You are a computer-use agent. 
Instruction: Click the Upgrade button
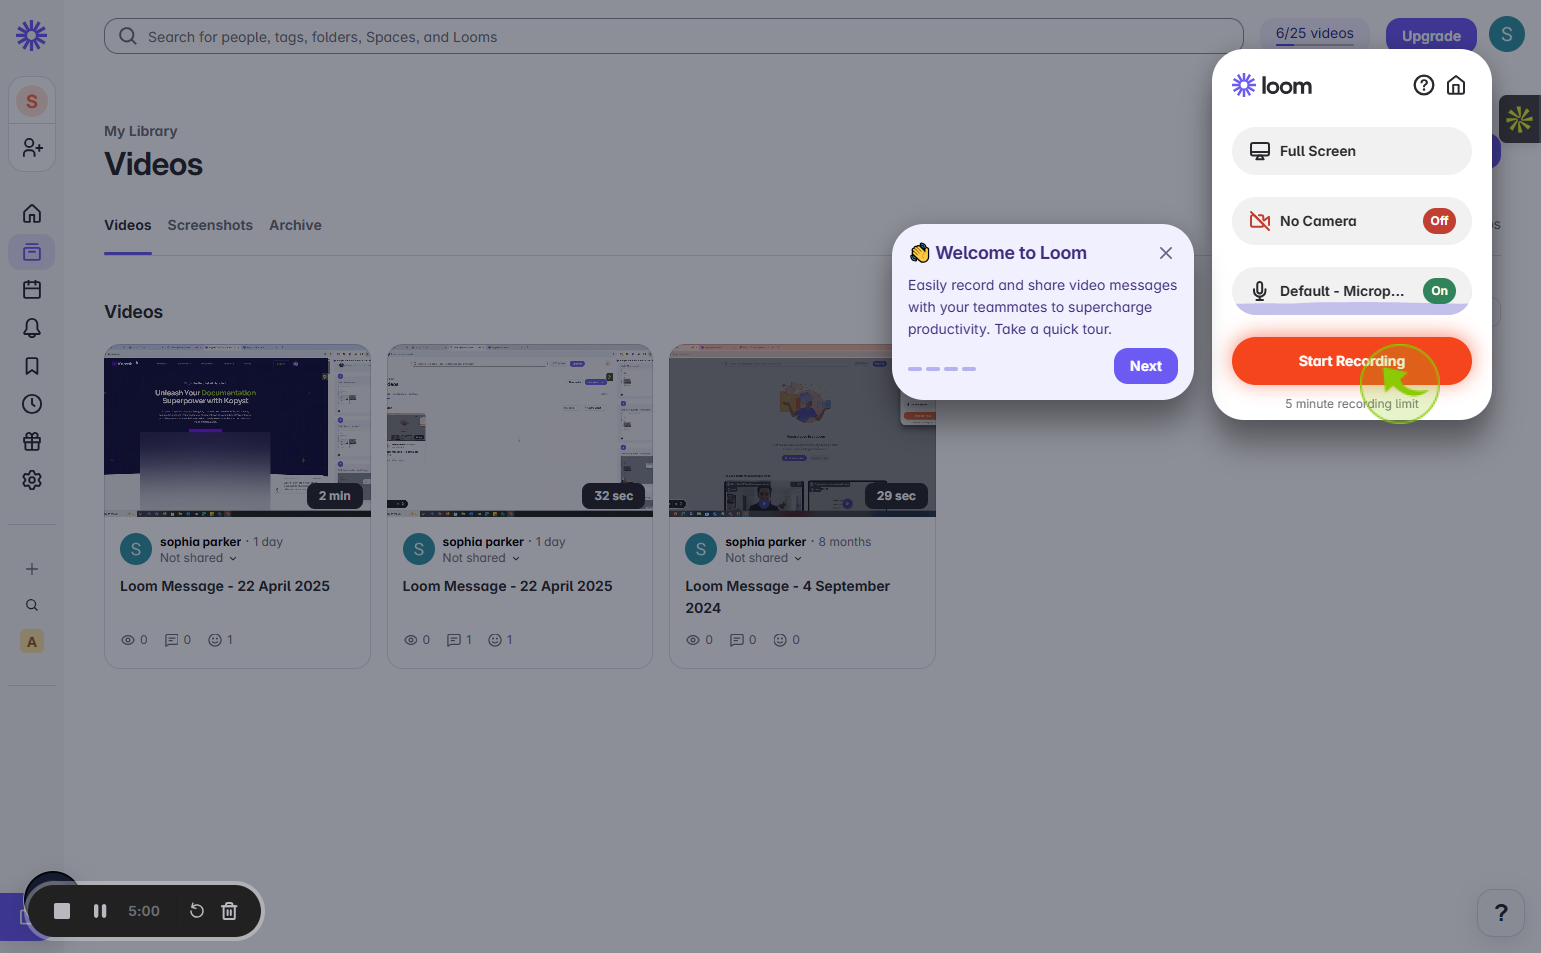point(1431,36)
